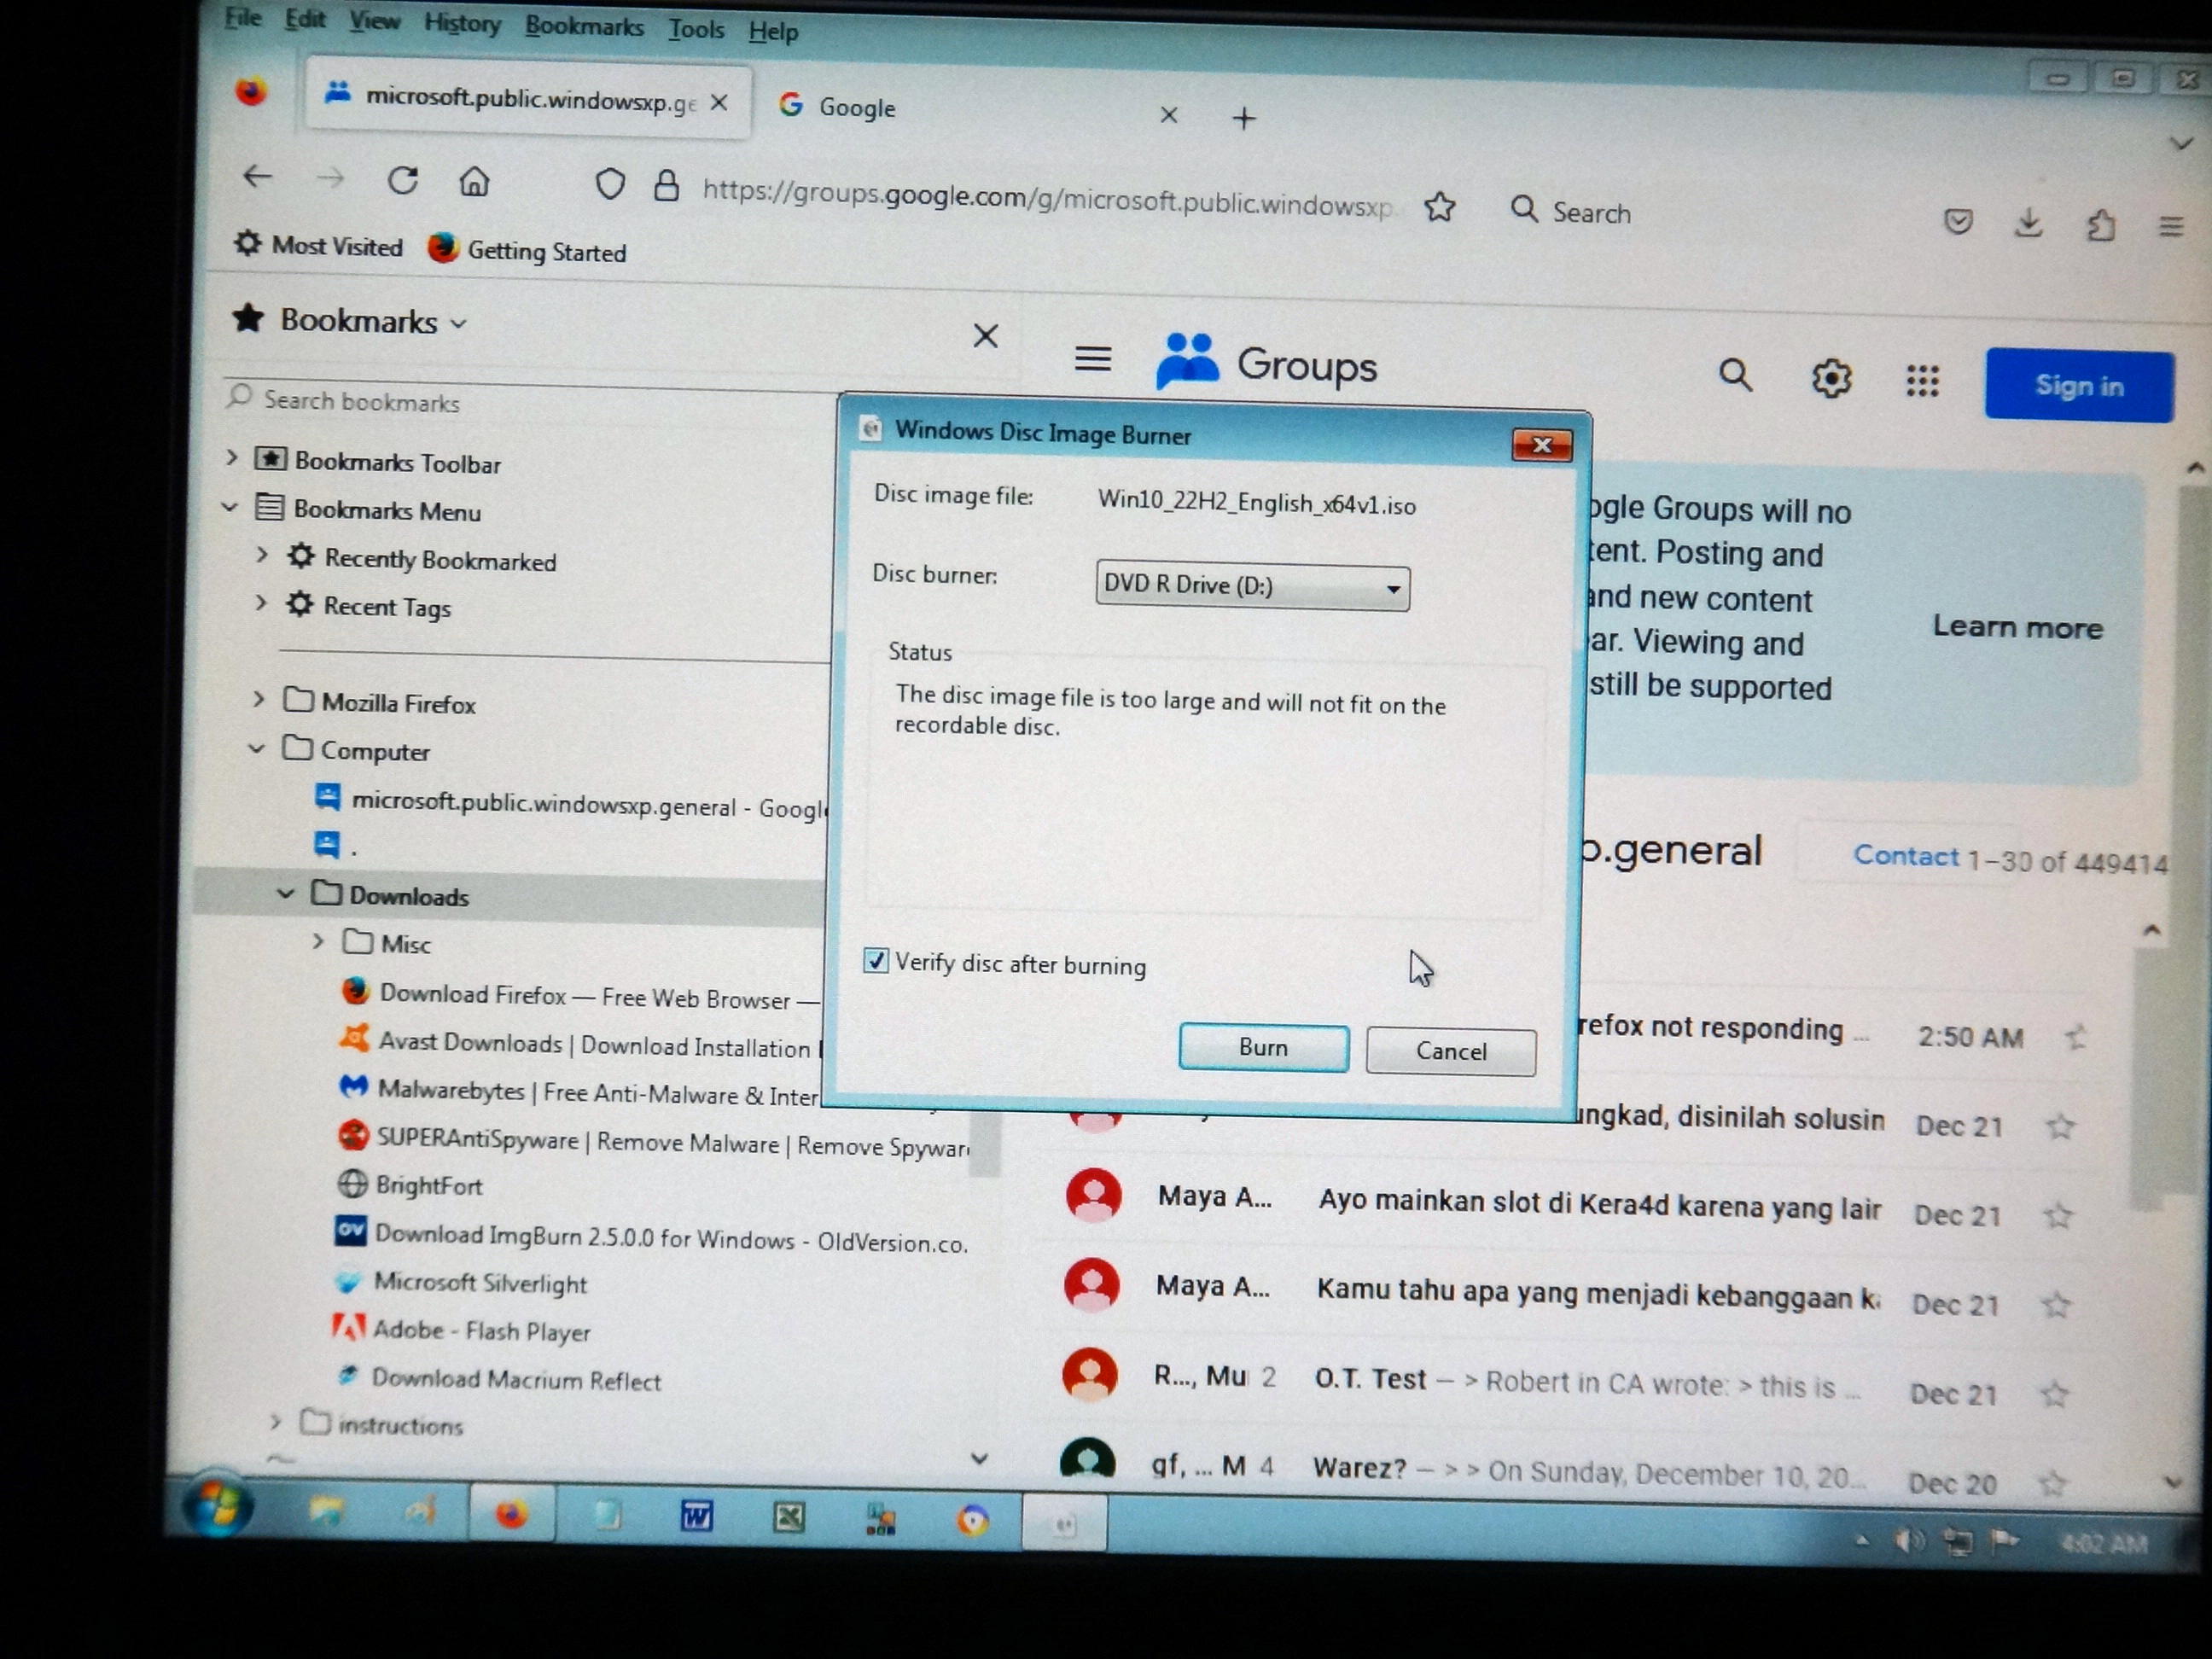Open the Firefox hamburger application menu
This screenshot has width=2212, height=1659.
pyautogui.click(x=2170, y=227)
